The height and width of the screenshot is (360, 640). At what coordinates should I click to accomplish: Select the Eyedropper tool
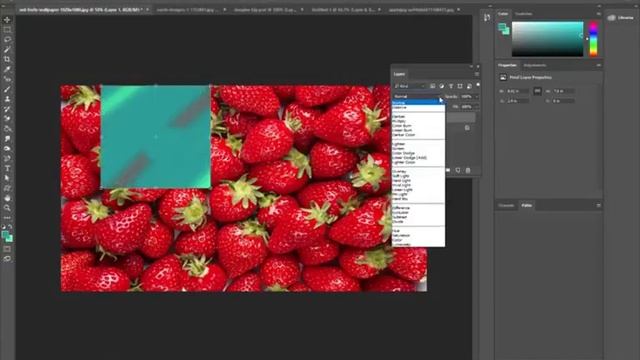(x=7, y=69)
